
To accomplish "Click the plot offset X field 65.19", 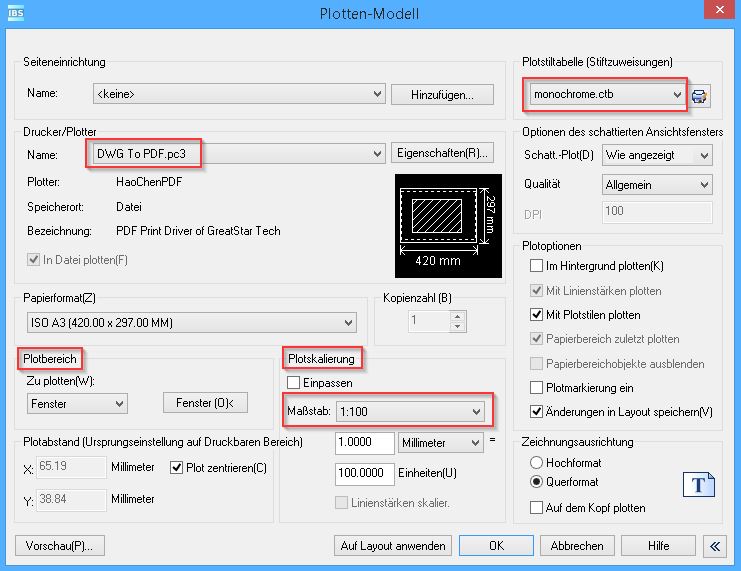I will tap(71, 467).
